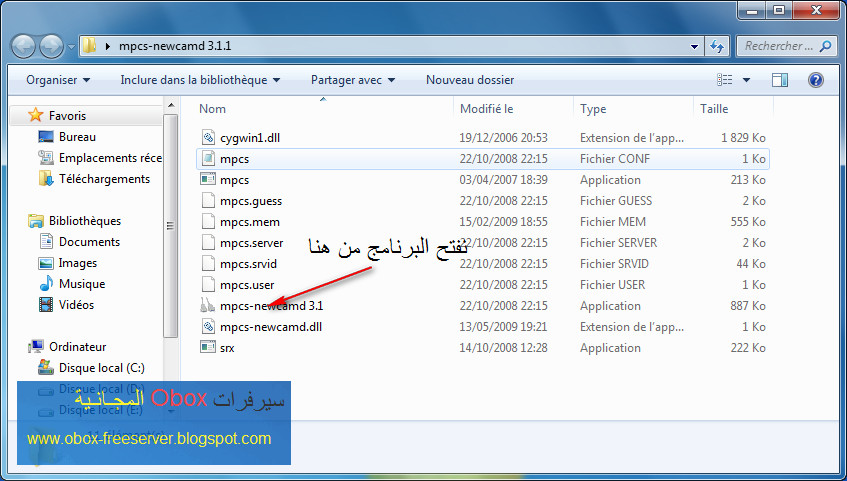
Task: Select Bibliothèques in navigation pane
Action: [x=85, y=221]
